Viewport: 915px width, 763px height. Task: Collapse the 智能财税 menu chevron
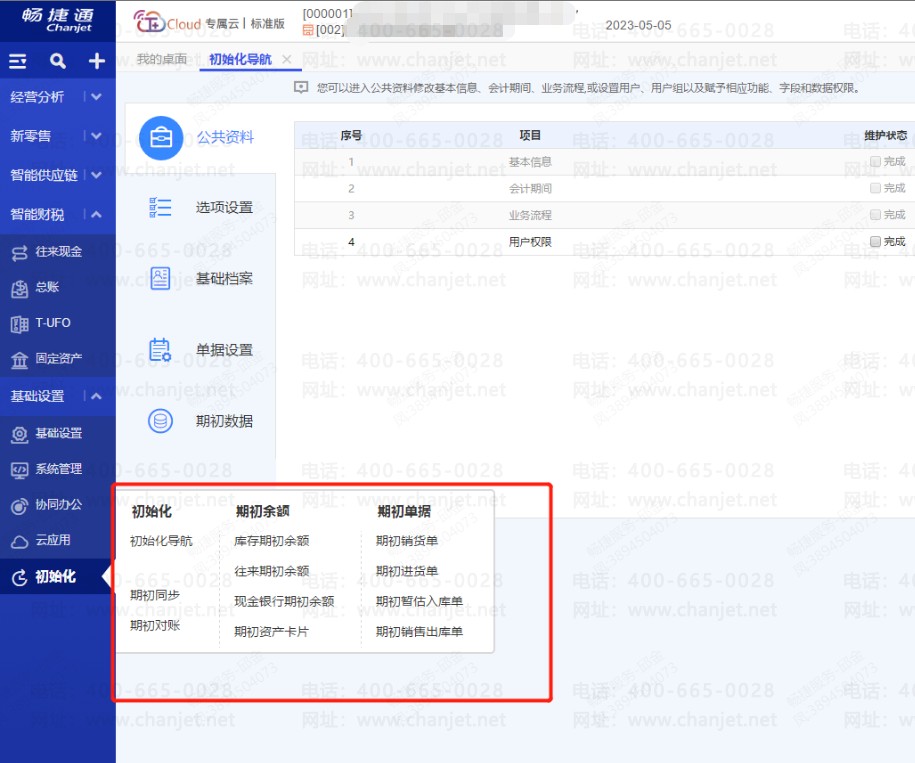point(96,214)
